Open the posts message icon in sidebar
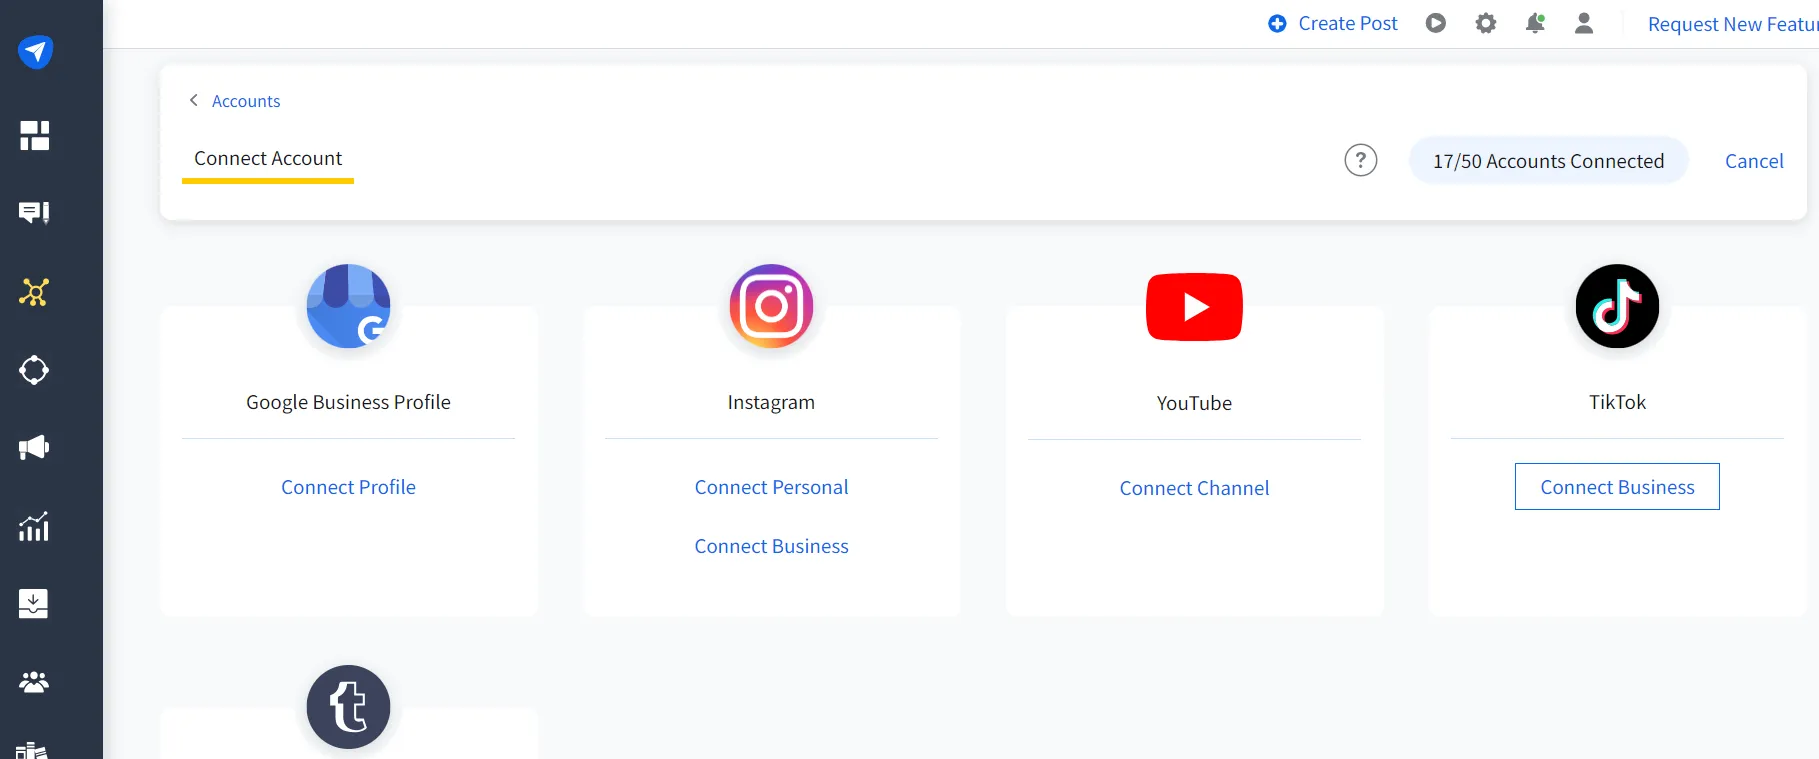Screen dimensions: 1819x759 34,212
